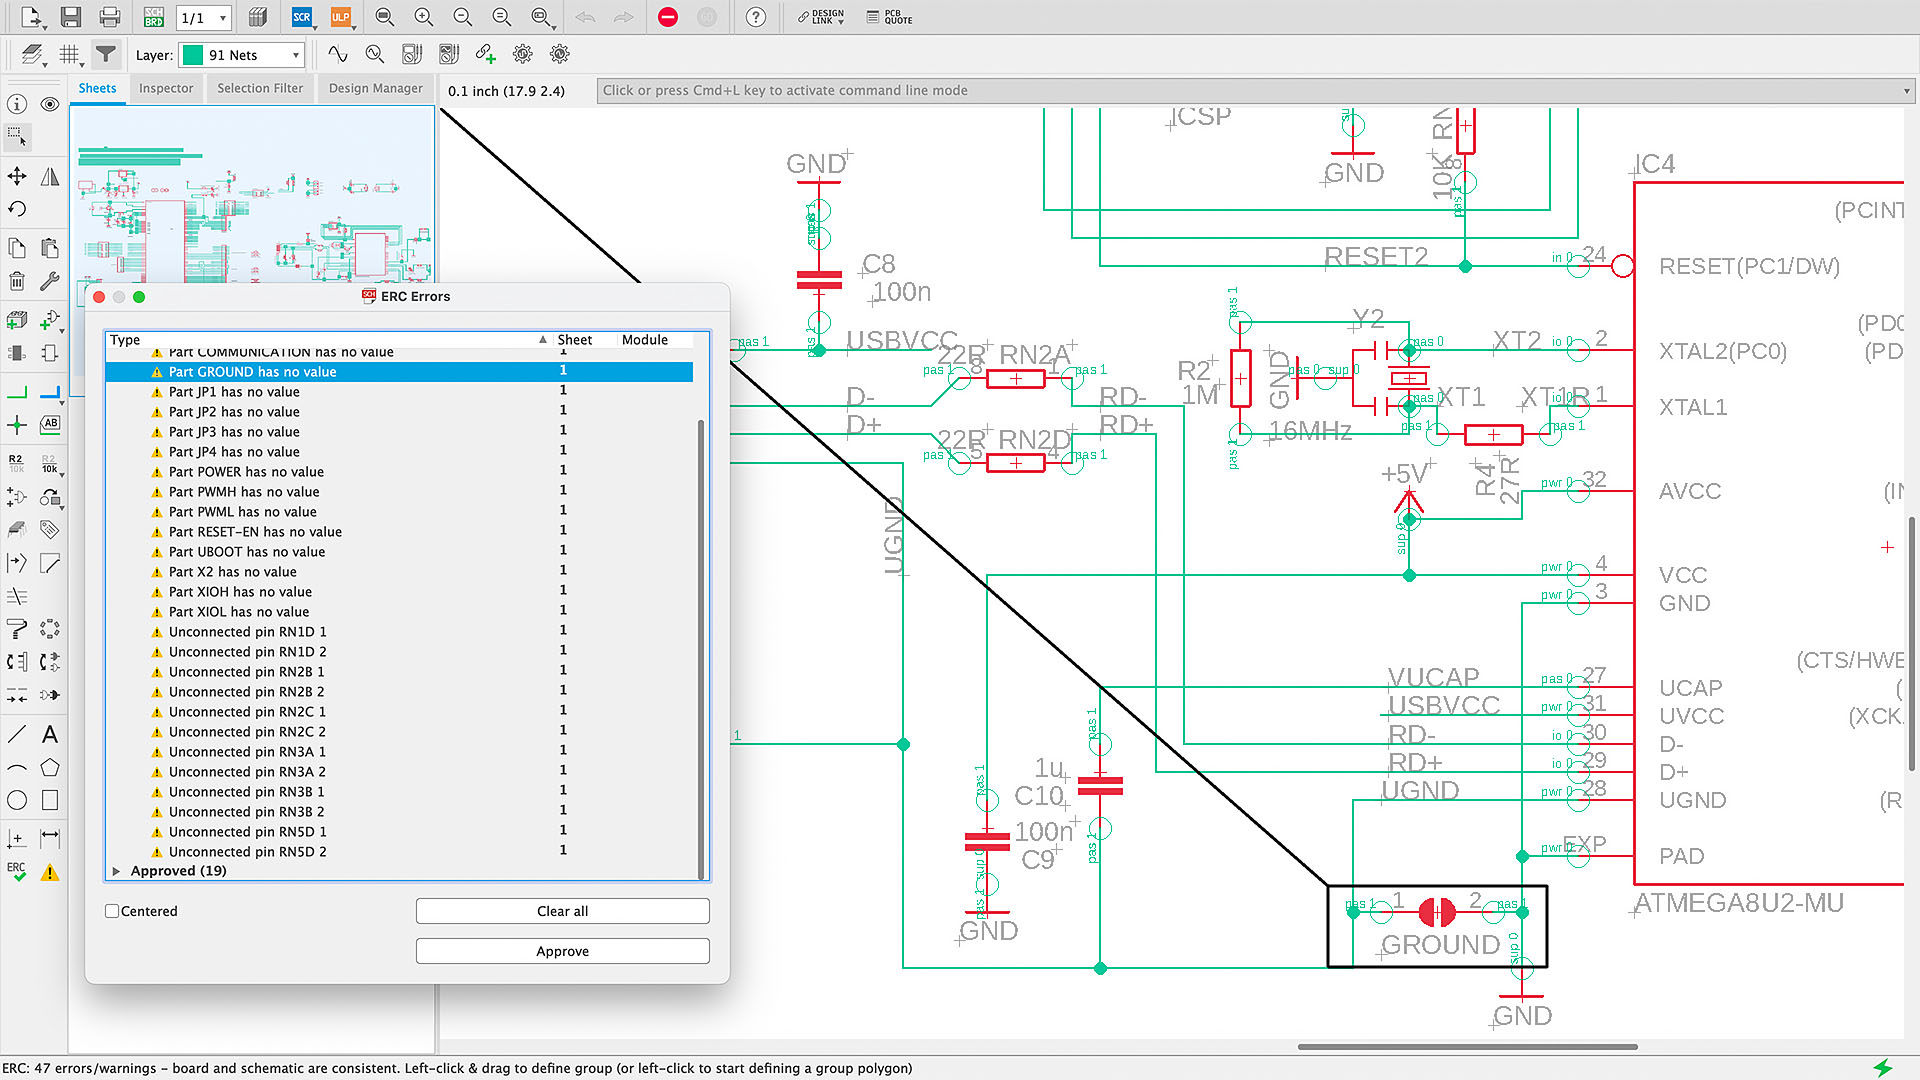Open the Design Link dropdown
The image size is (1920, 1080).
pos(821,17)
